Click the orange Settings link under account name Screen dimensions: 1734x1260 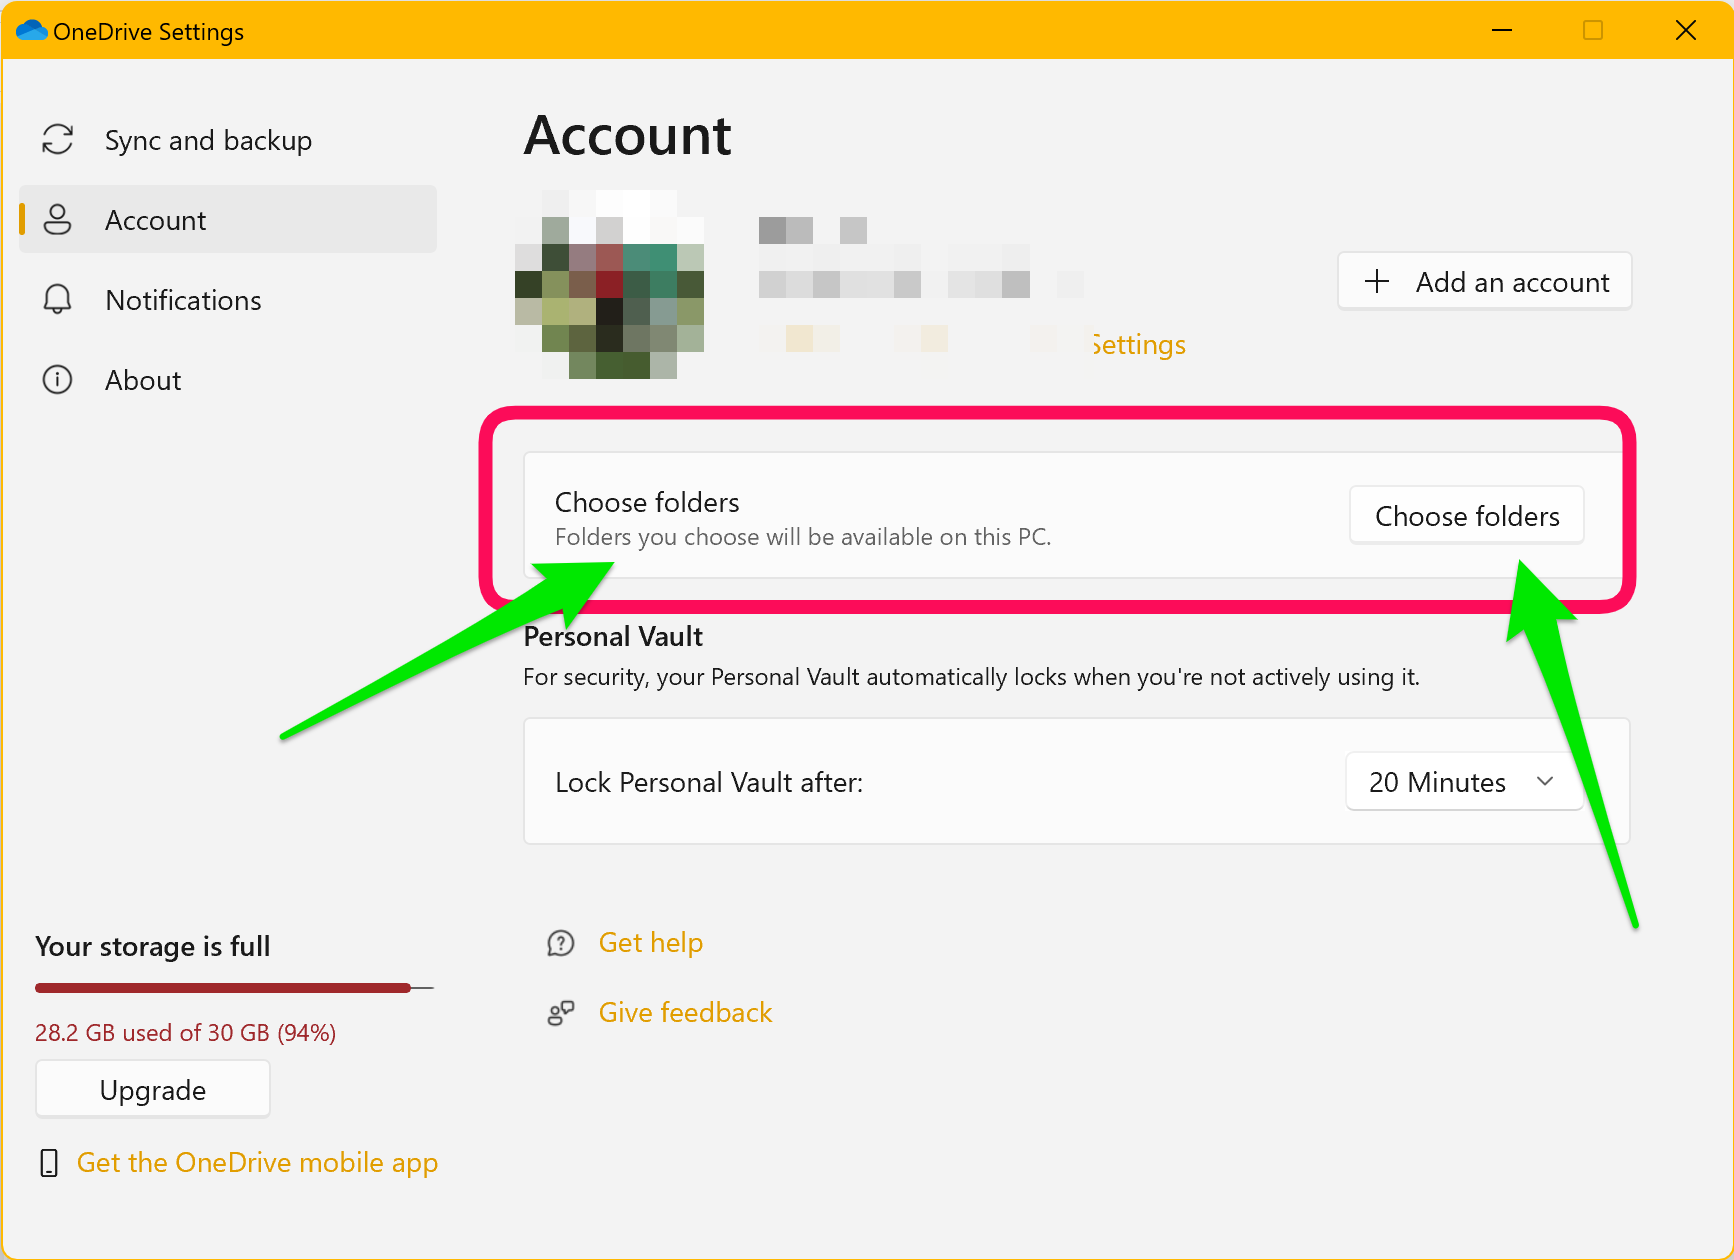coord(1139,345)
